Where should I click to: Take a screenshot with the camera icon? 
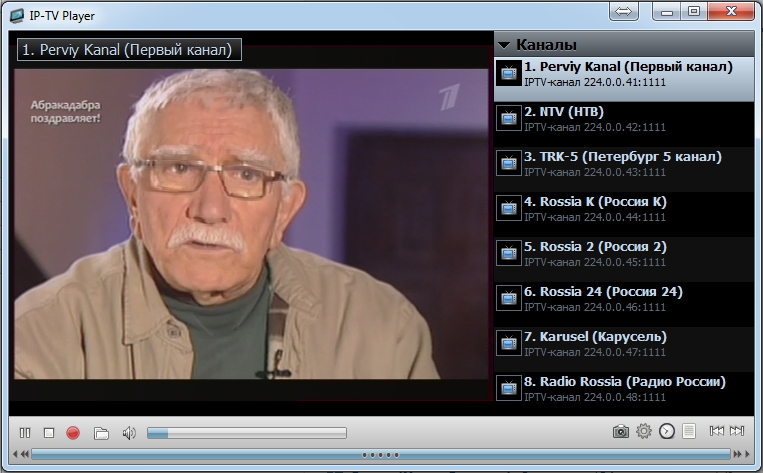pyautogui.click(x=621, y=431)
